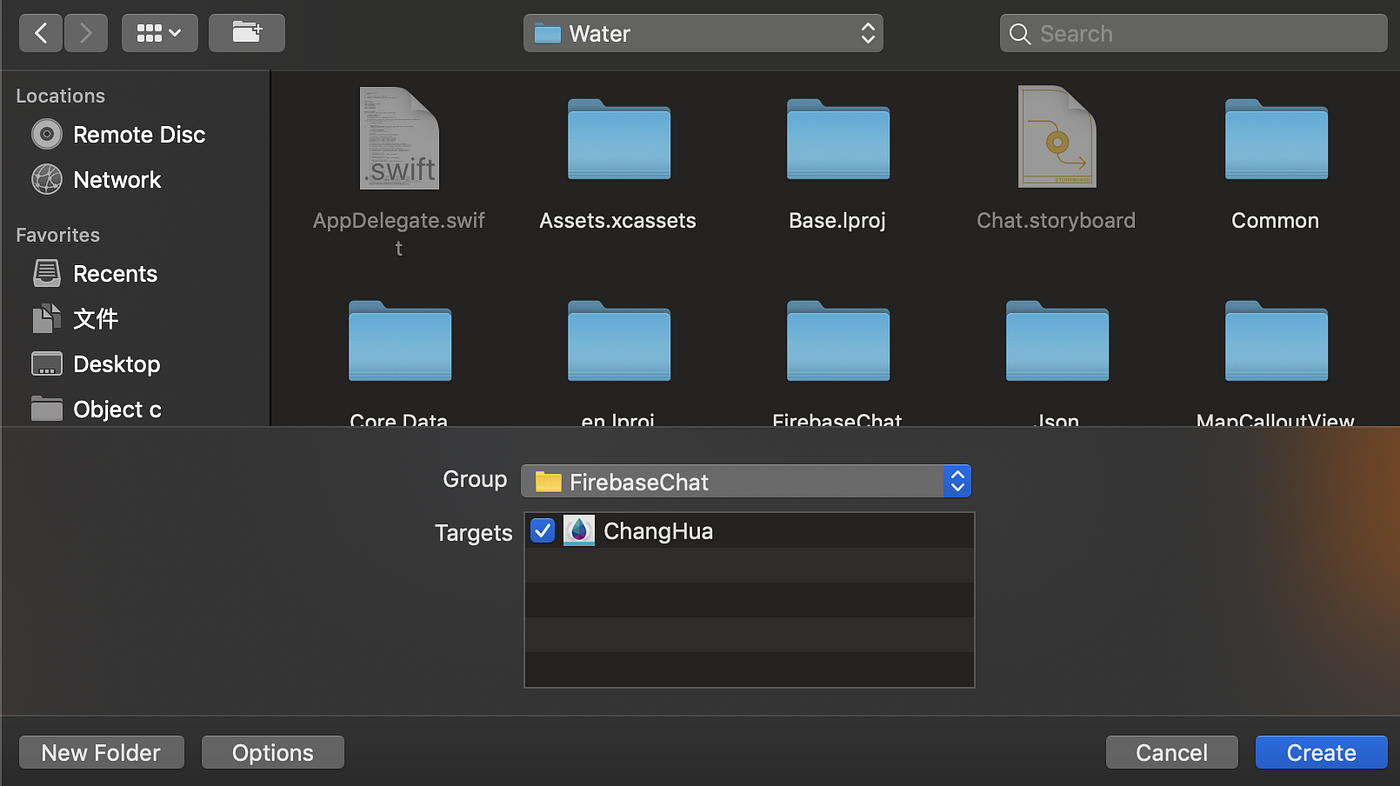Viewport: 1400px width, 786px height.
Task: Open the icon view mode dropdown
Action: [160, 33]
